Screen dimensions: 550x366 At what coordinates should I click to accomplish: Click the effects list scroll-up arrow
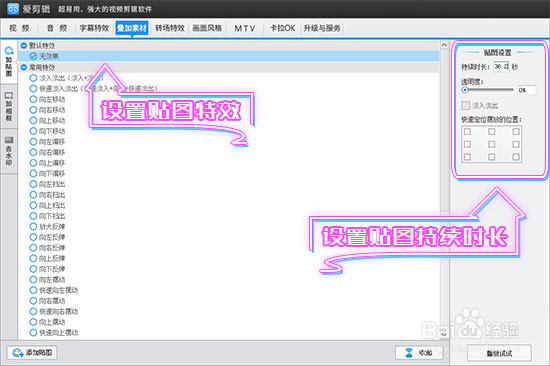click(x=444, y=45)
